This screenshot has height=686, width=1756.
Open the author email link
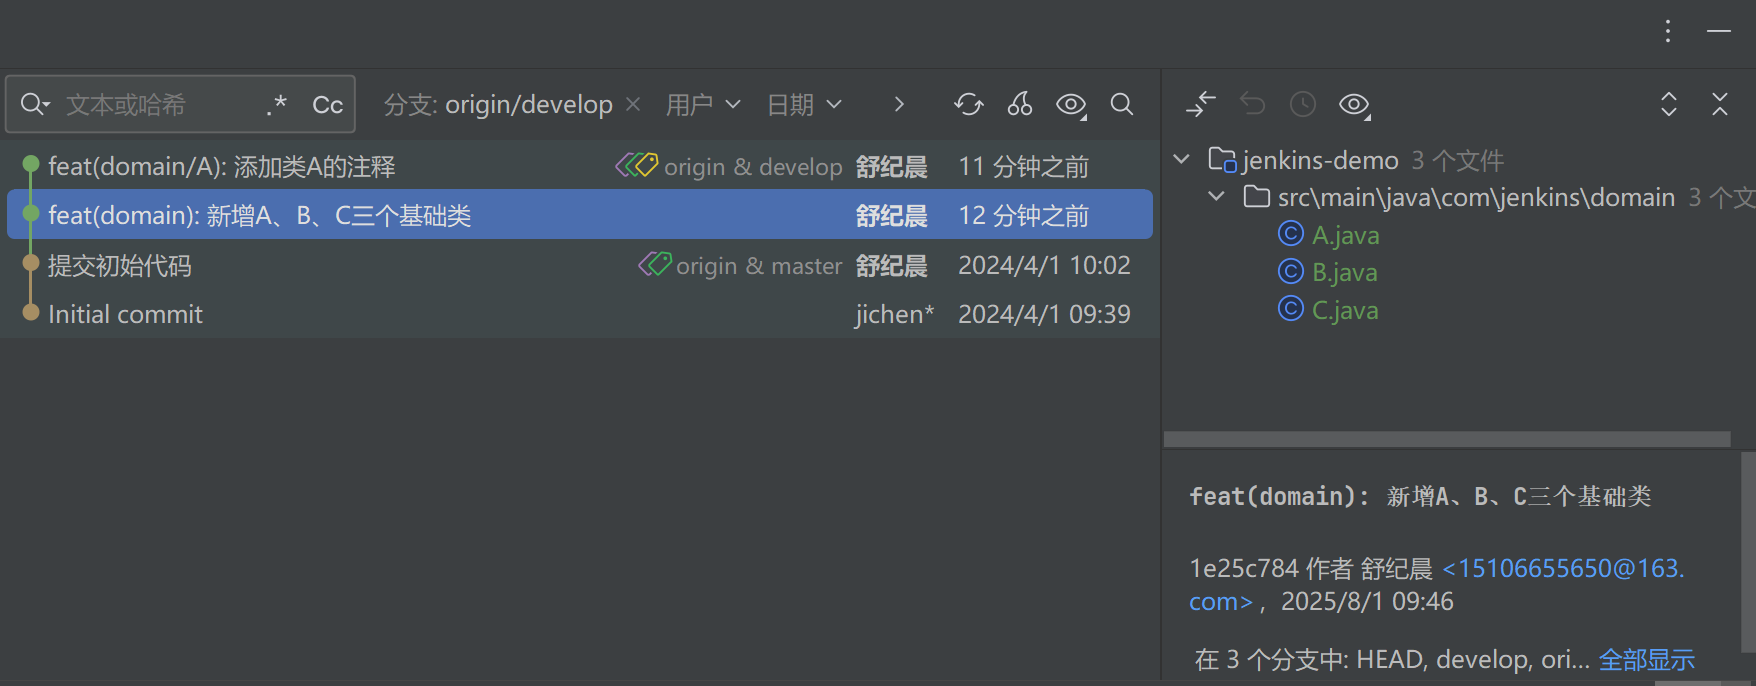tap(1563, 568)
